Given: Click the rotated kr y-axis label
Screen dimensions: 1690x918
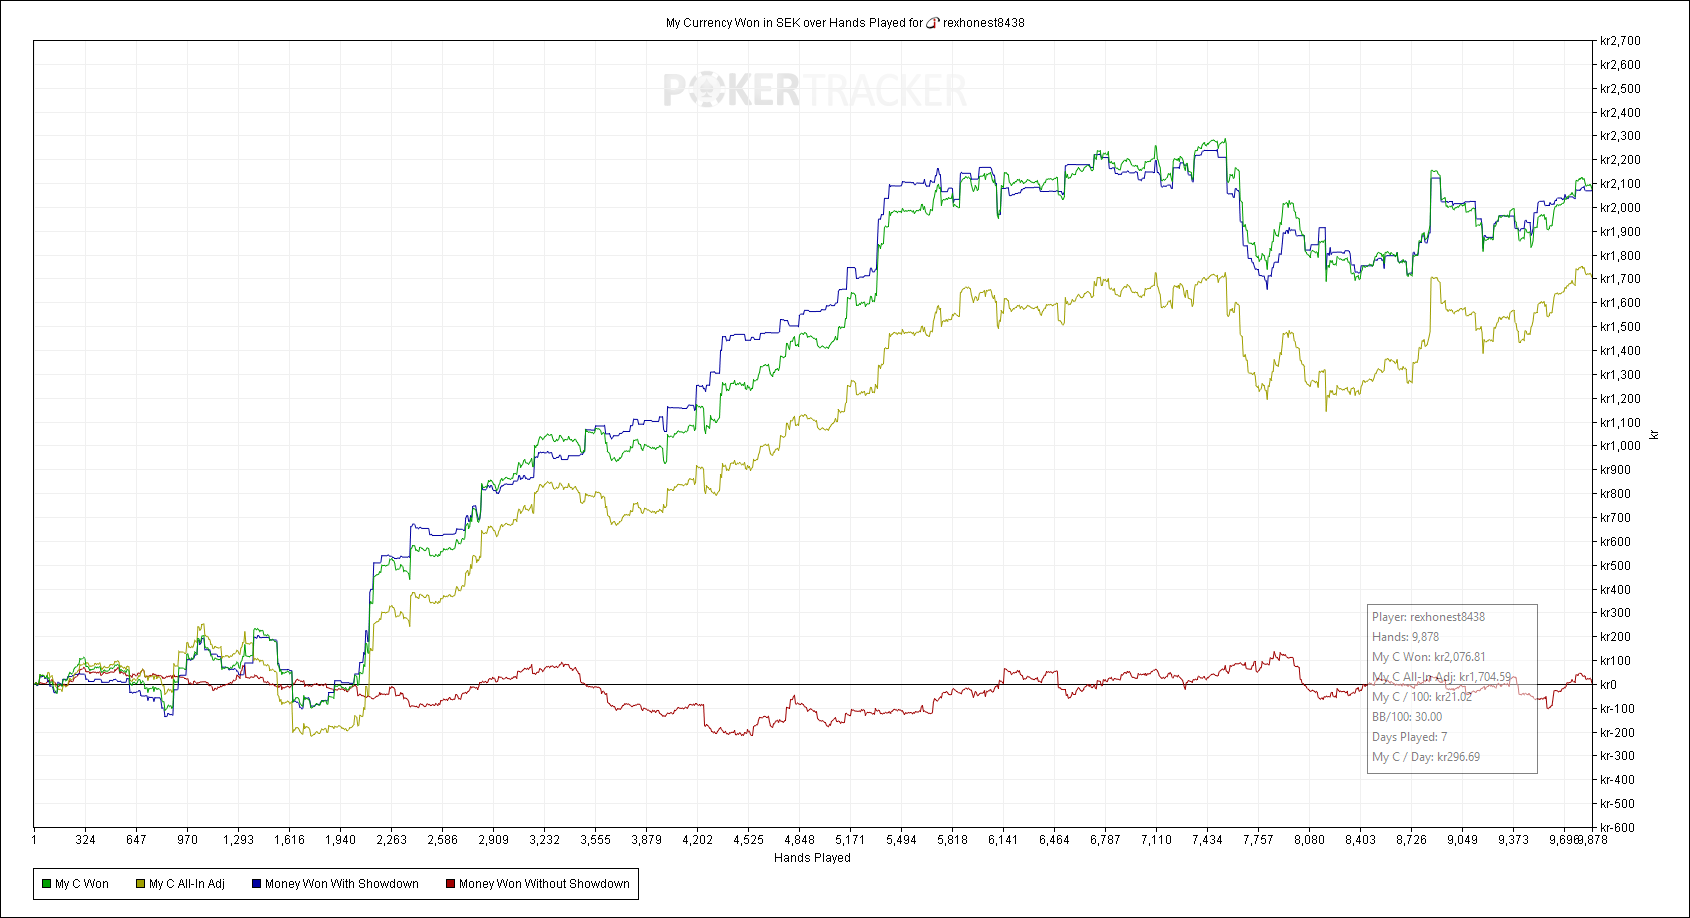Looking at the screenshot, I should point(1654,434).
